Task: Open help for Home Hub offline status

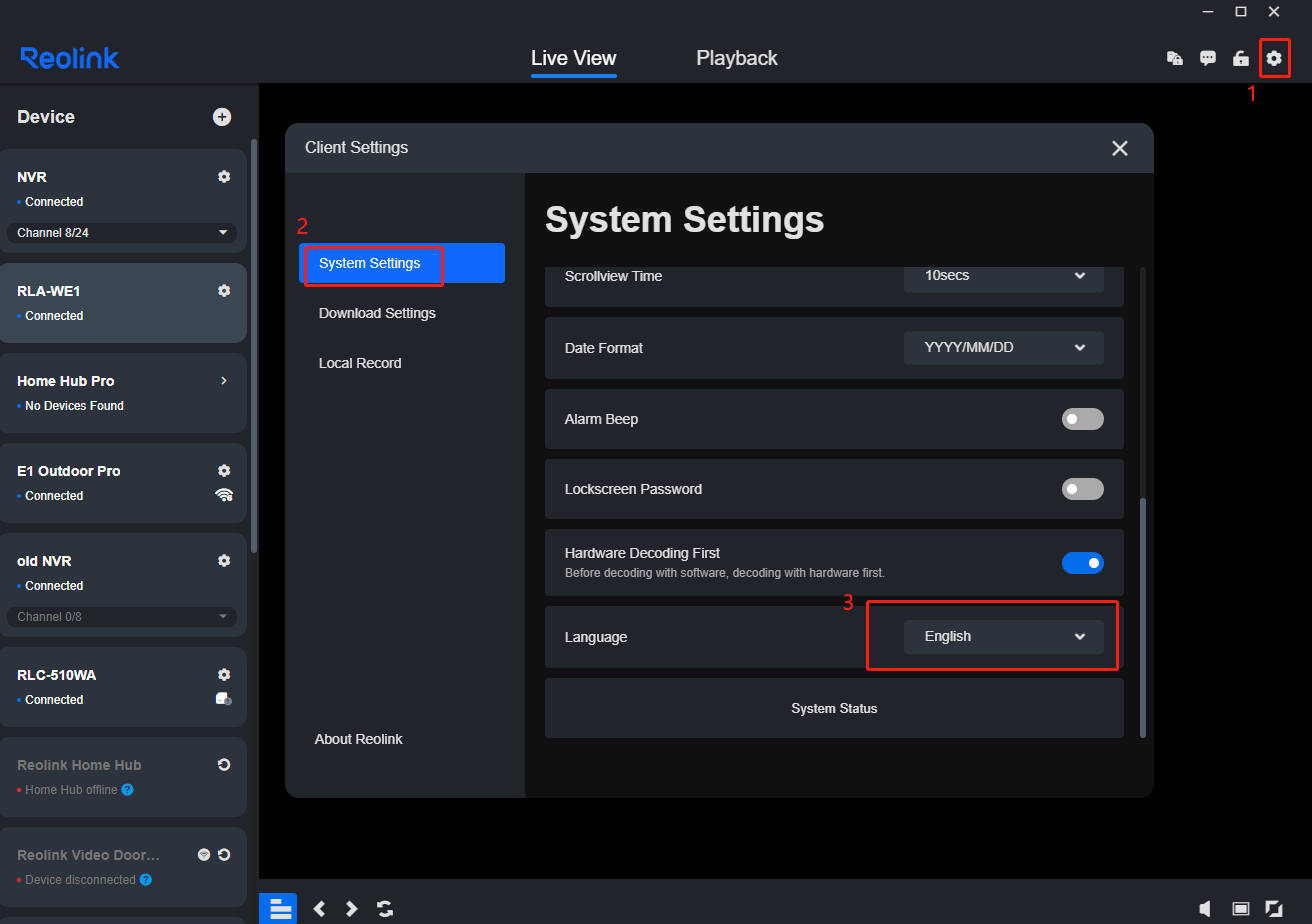Action: coord(127,790)
